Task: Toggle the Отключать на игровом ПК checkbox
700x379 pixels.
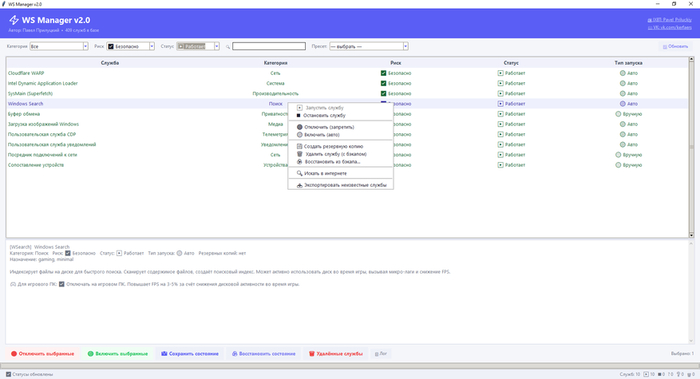Action: coord(62,284)
